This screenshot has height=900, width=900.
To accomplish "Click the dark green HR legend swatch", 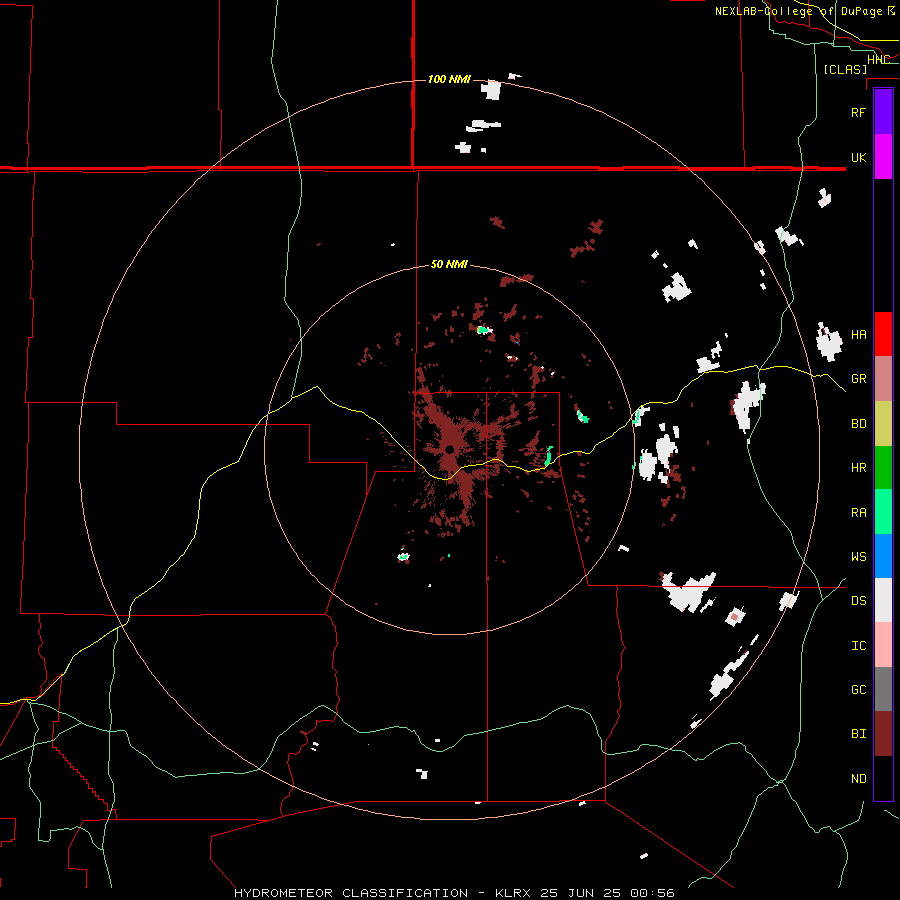I will (x=883, y=468).
